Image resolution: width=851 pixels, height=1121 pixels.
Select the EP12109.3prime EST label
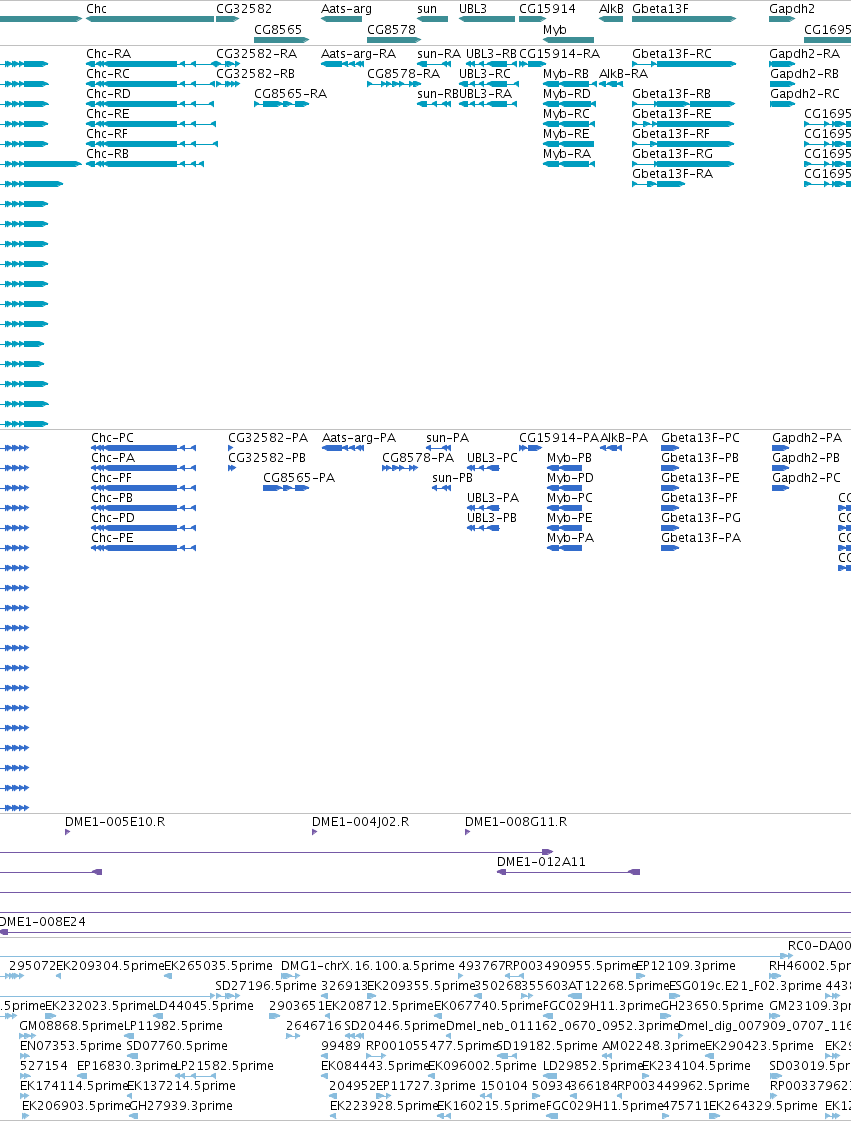(686, 966)
